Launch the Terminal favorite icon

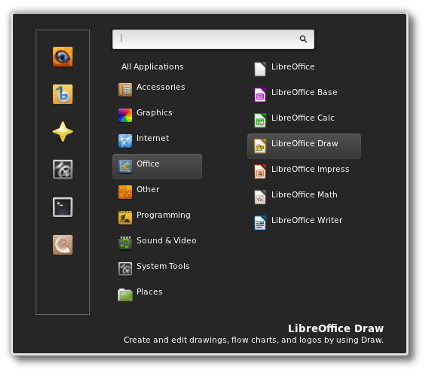point(63,207)
